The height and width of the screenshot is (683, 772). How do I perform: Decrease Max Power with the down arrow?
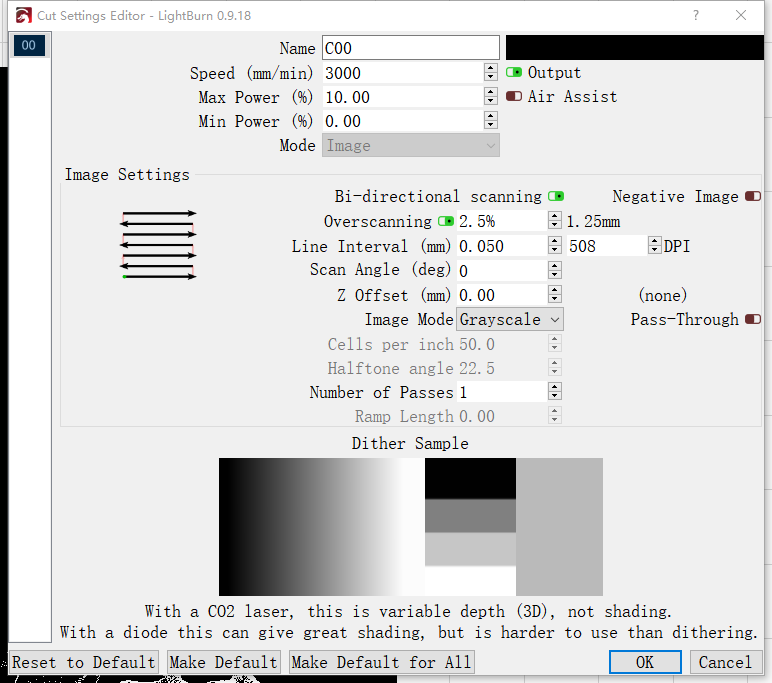pos(490,101)
